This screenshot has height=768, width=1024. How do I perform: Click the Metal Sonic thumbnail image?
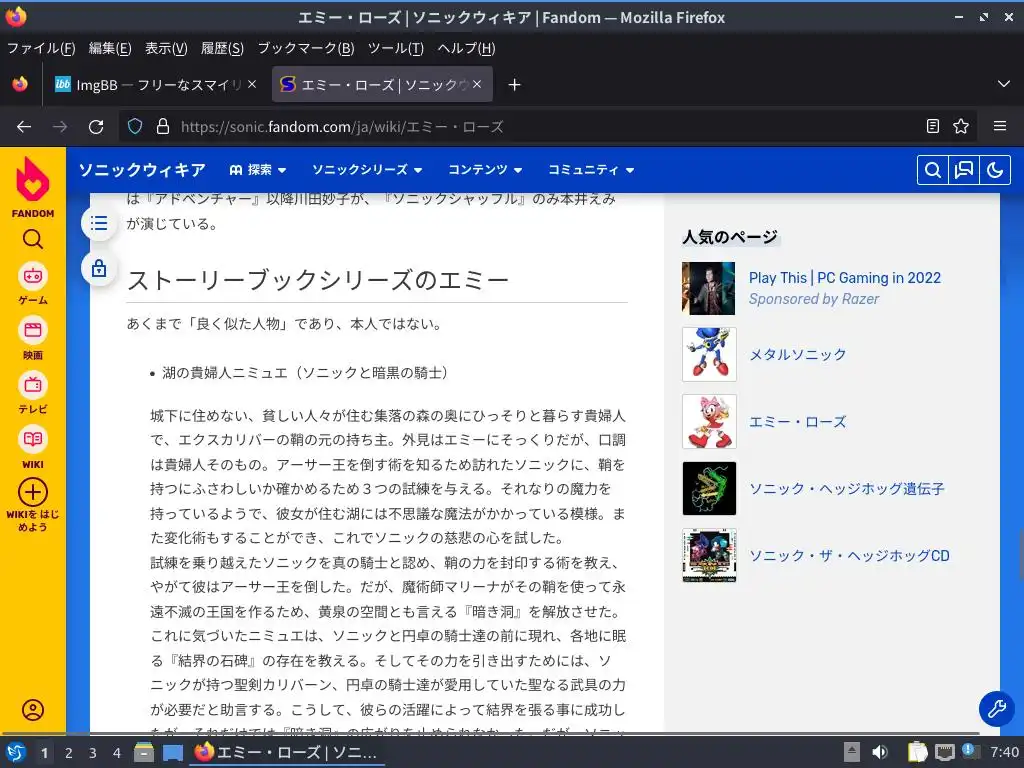pyautogui.click(x=709, y=355)
